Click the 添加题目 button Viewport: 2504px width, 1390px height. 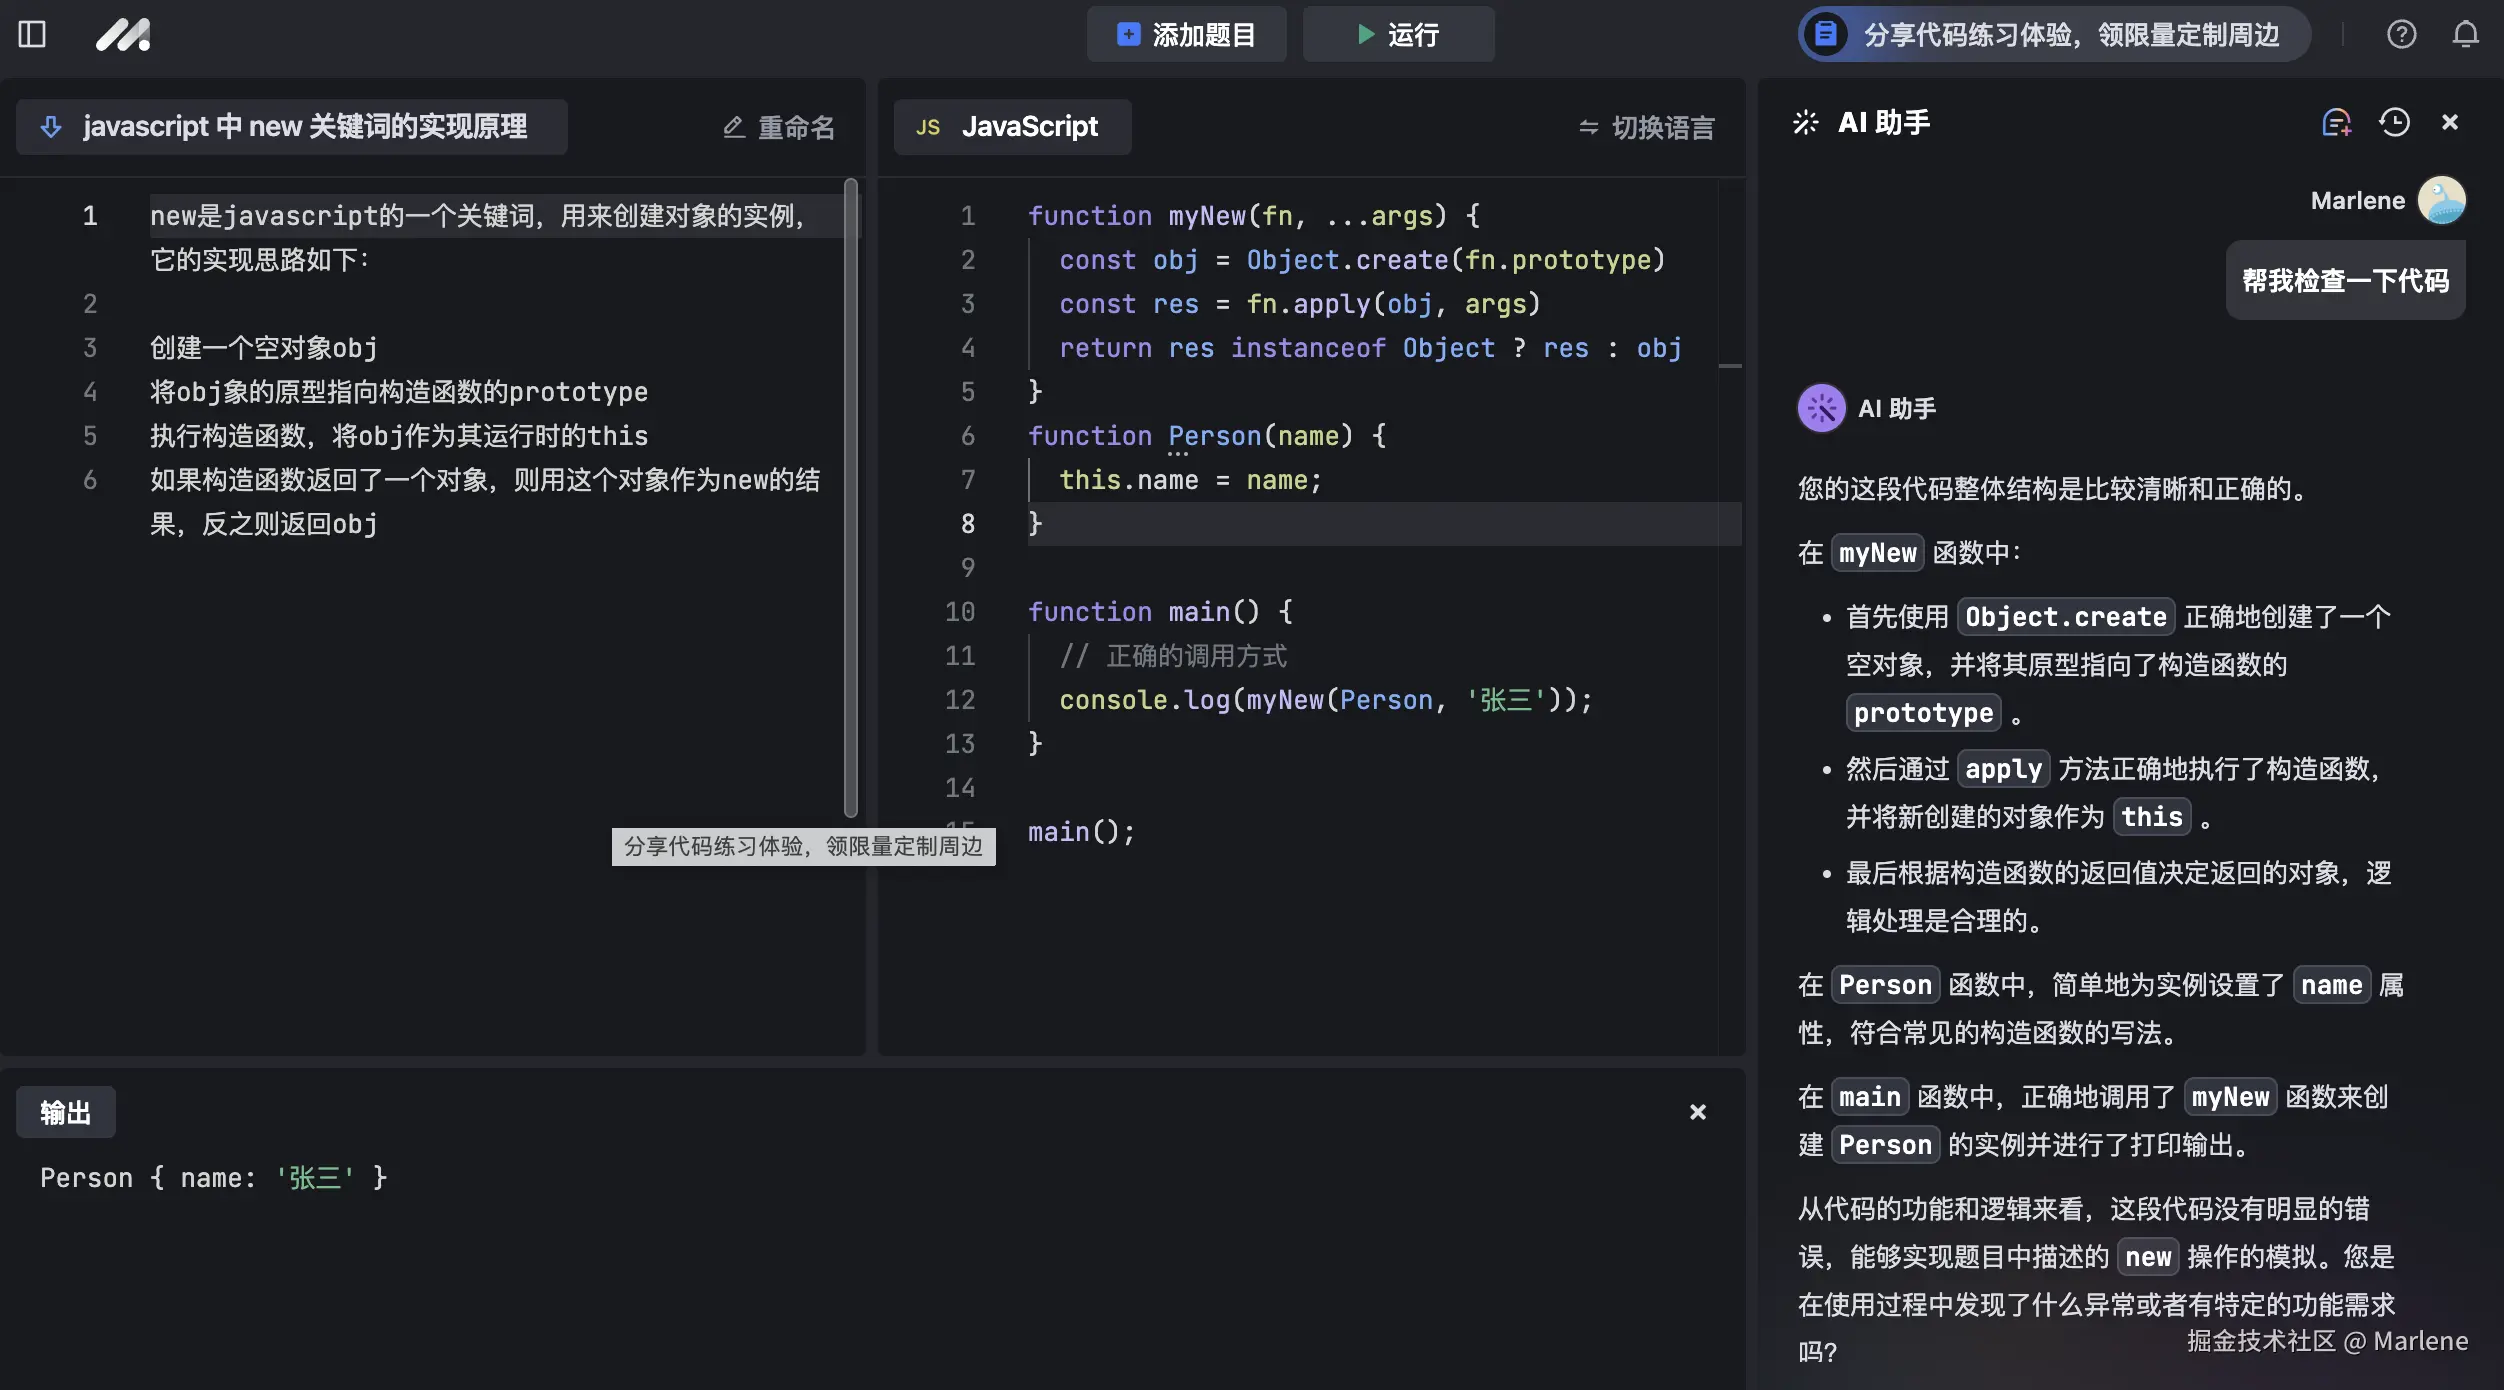tap(1185, 33)
